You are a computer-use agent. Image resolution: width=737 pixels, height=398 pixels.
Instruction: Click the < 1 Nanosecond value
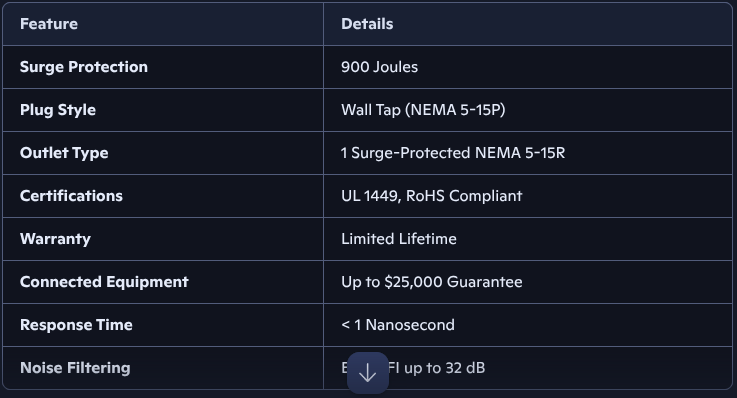(x=398, y=325)
